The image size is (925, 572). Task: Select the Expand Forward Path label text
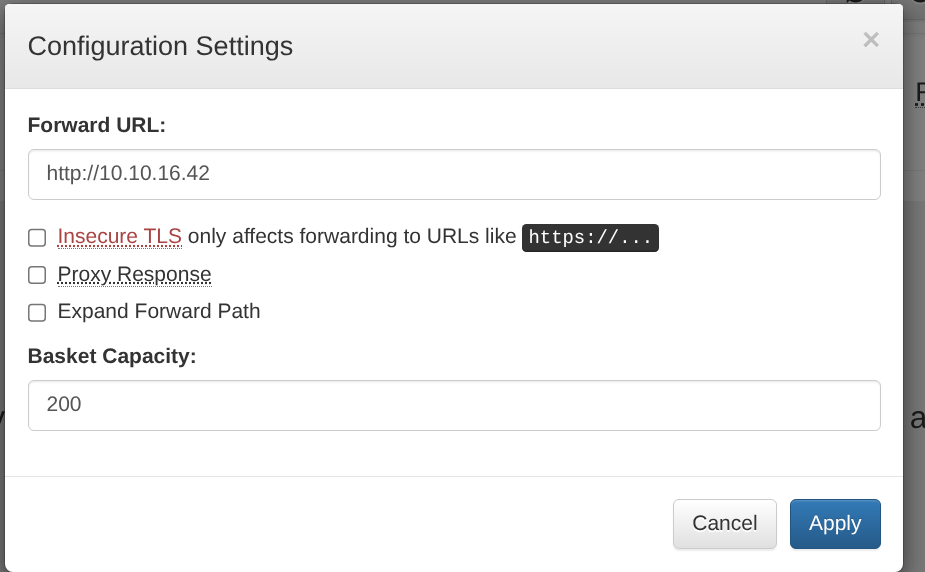coord(159,311)
